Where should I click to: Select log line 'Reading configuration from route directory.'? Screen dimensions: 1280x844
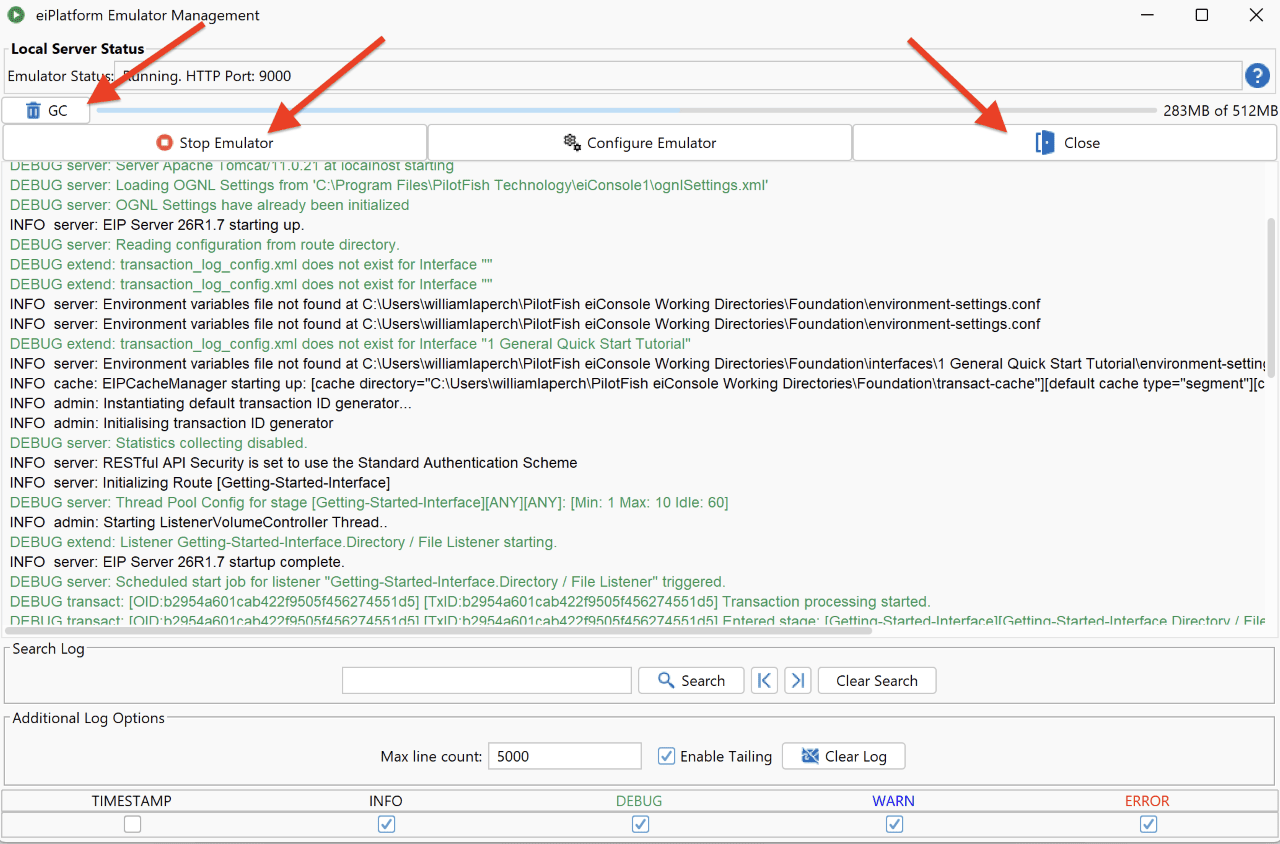(x=205, y=244)
